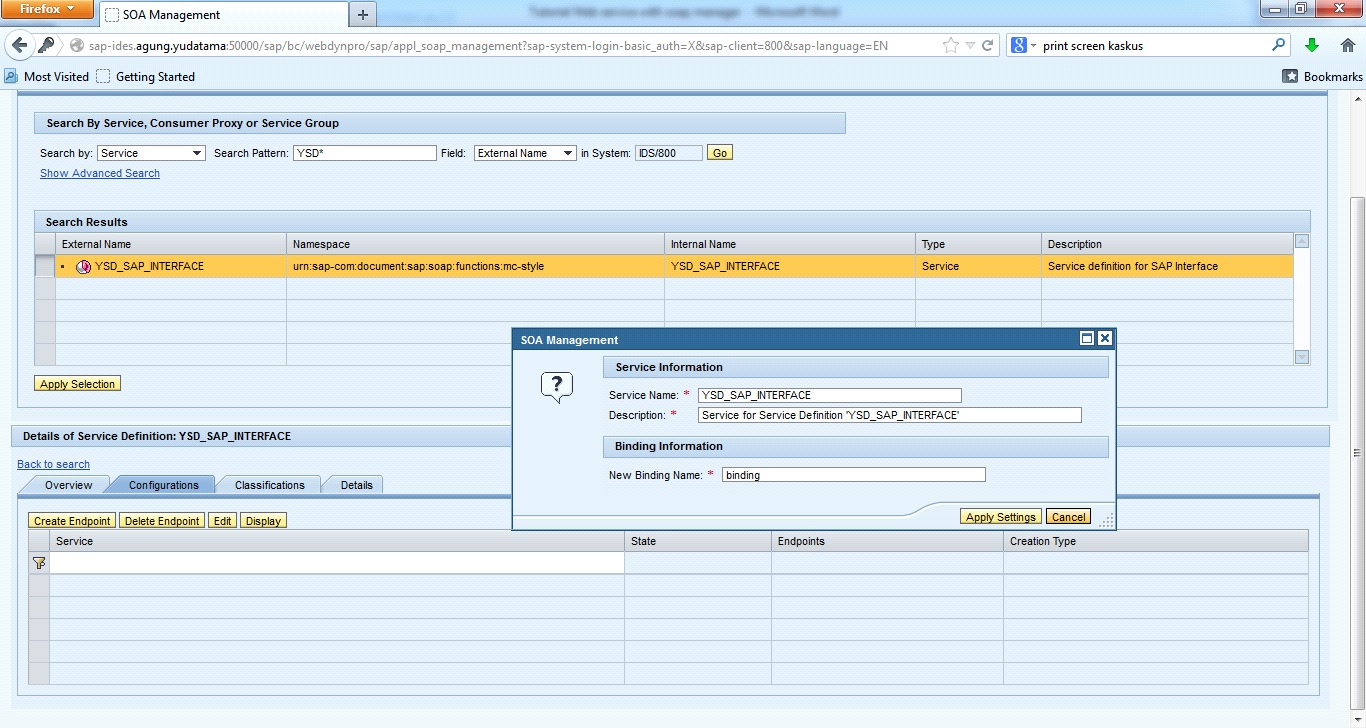Open the downloads green arrow icon

pyautogui.click(x=1312, y=46)
